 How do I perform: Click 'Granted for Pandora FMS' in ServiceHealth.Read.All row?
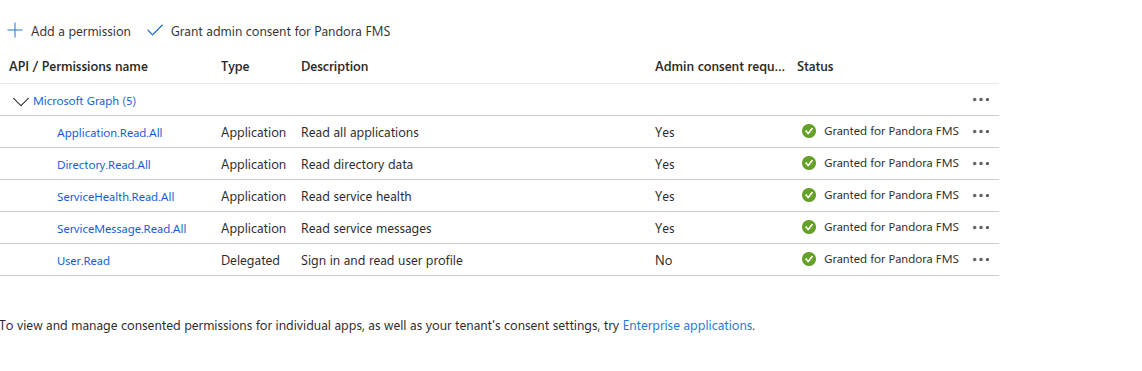891,195
